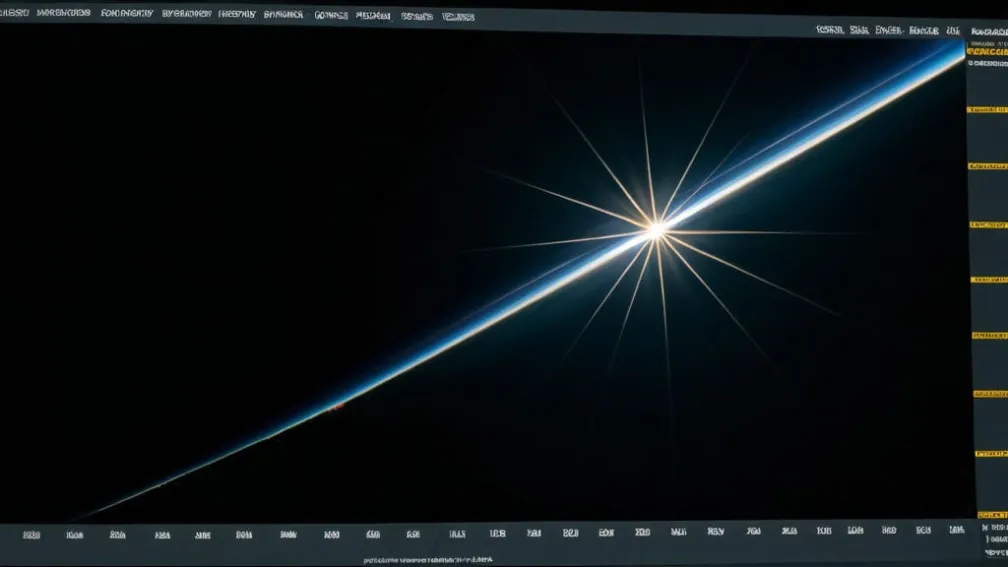
Task: Select the third top menu bar item
Action: coord(125,14)
